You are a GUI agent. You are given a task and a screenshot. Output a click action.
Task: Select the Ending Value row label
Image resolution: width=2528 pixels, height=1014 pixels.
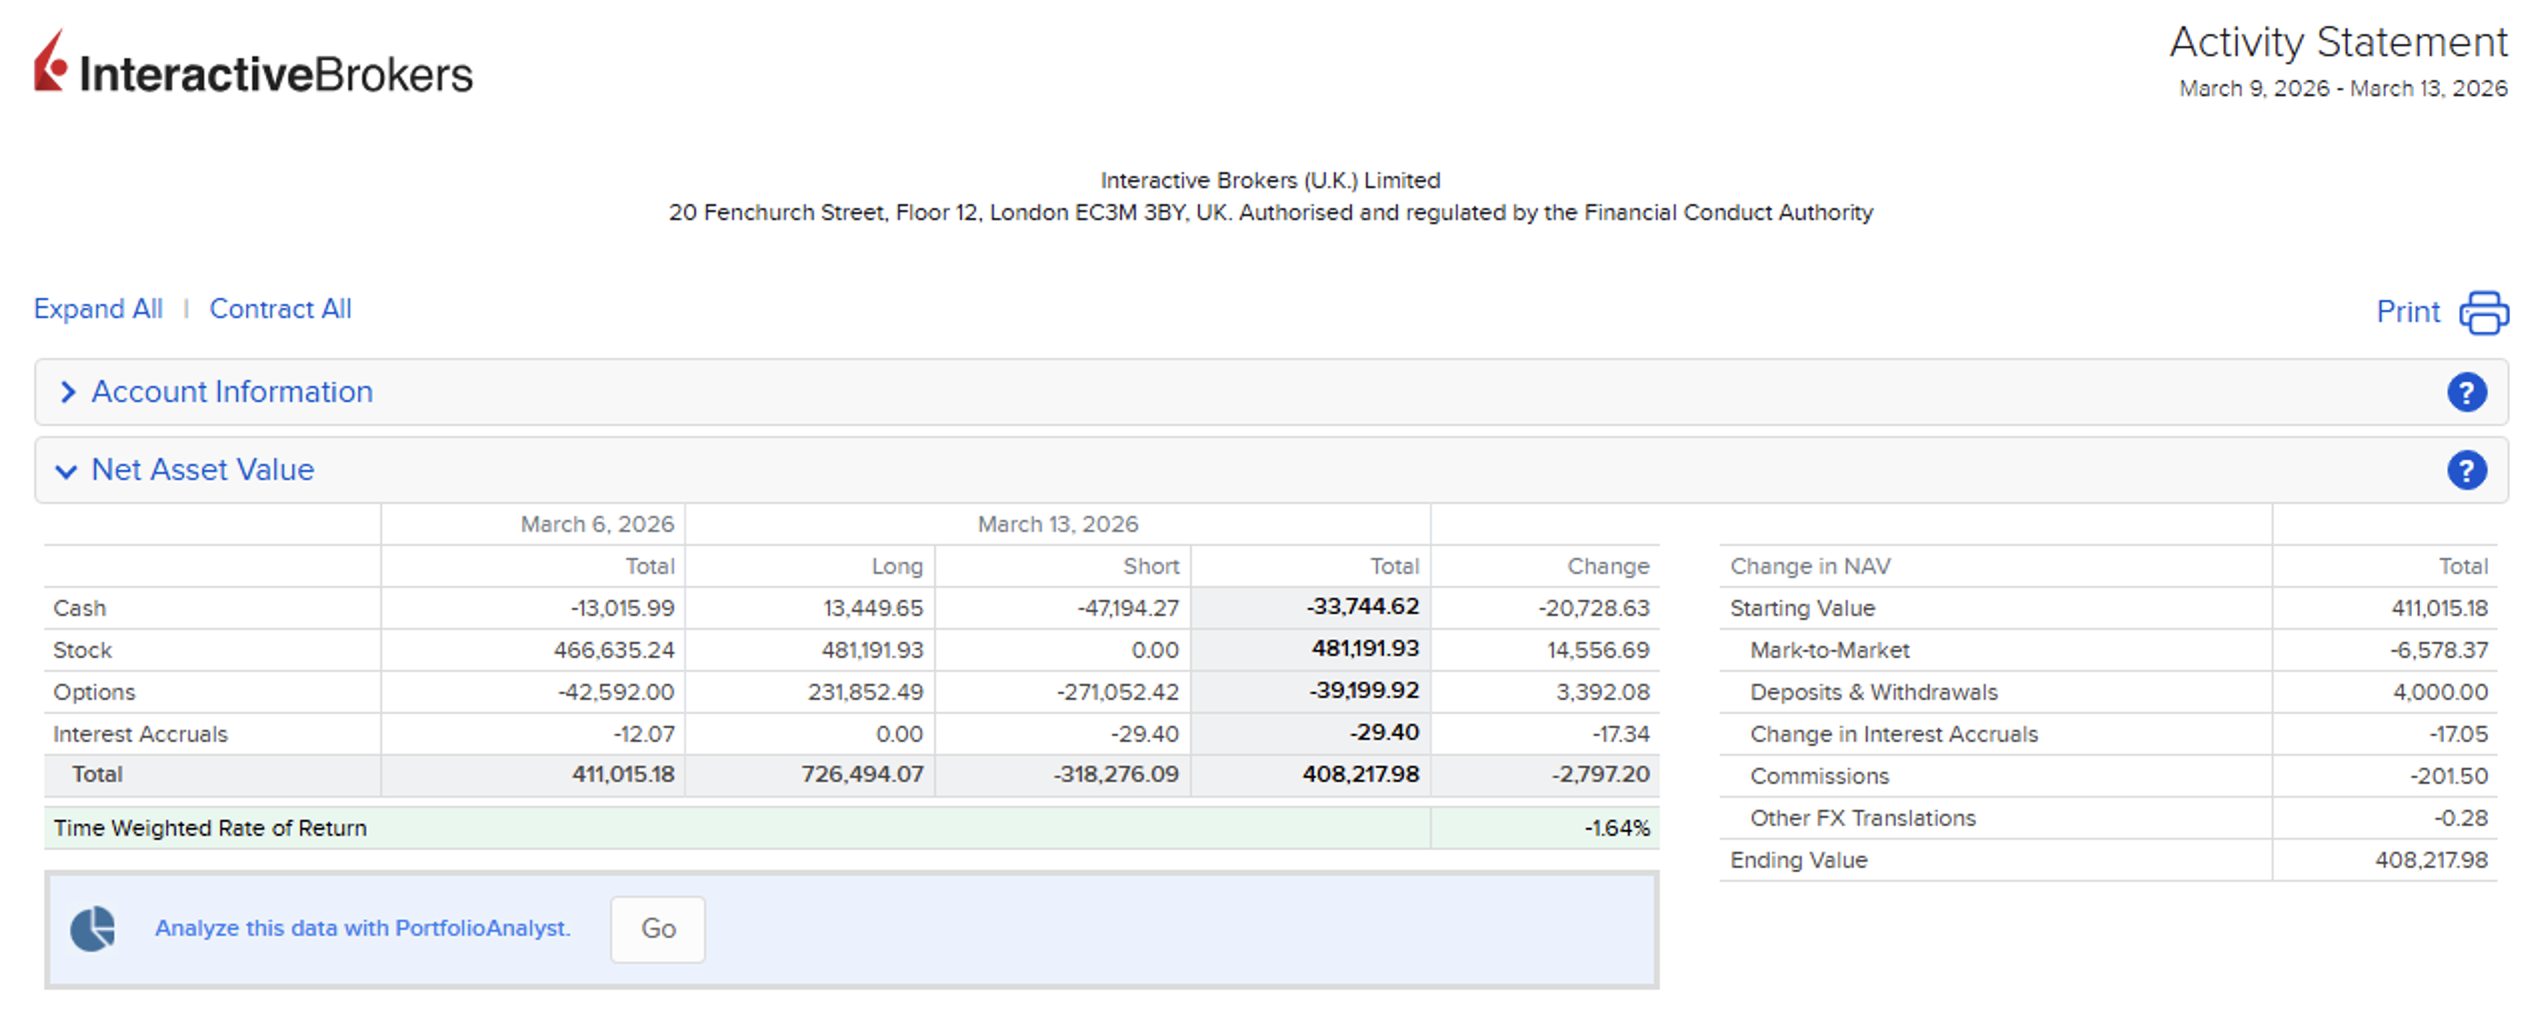(1798, 860)
